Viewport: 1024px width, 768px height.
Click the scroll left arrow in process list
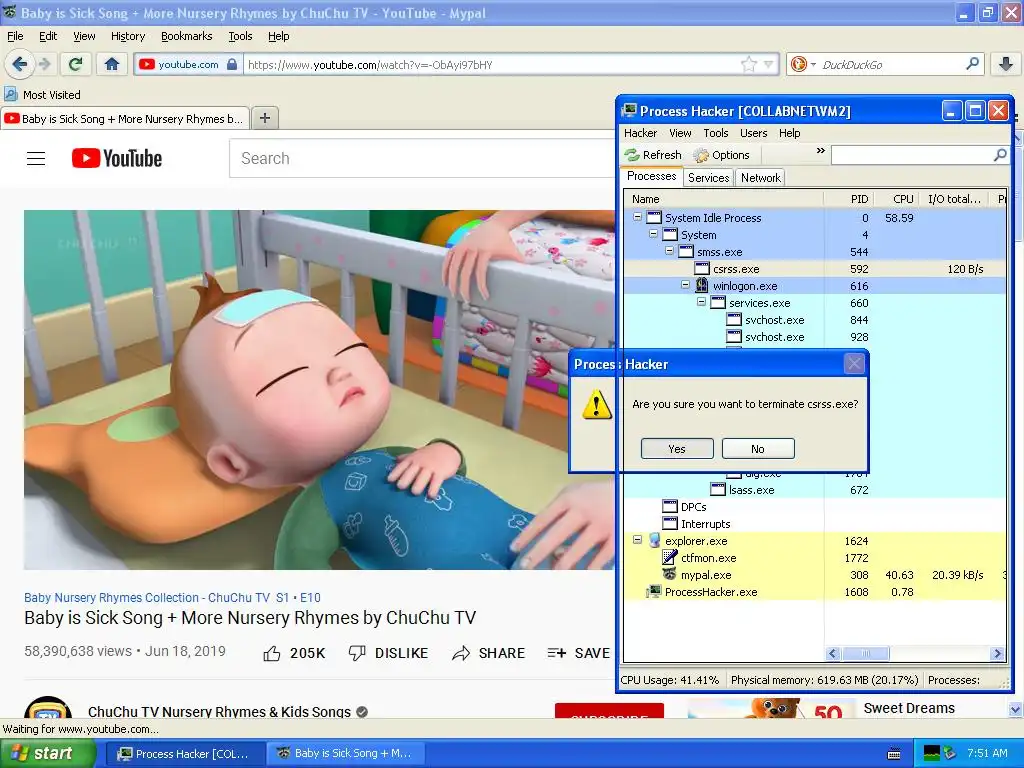click(x=833, y=653)
